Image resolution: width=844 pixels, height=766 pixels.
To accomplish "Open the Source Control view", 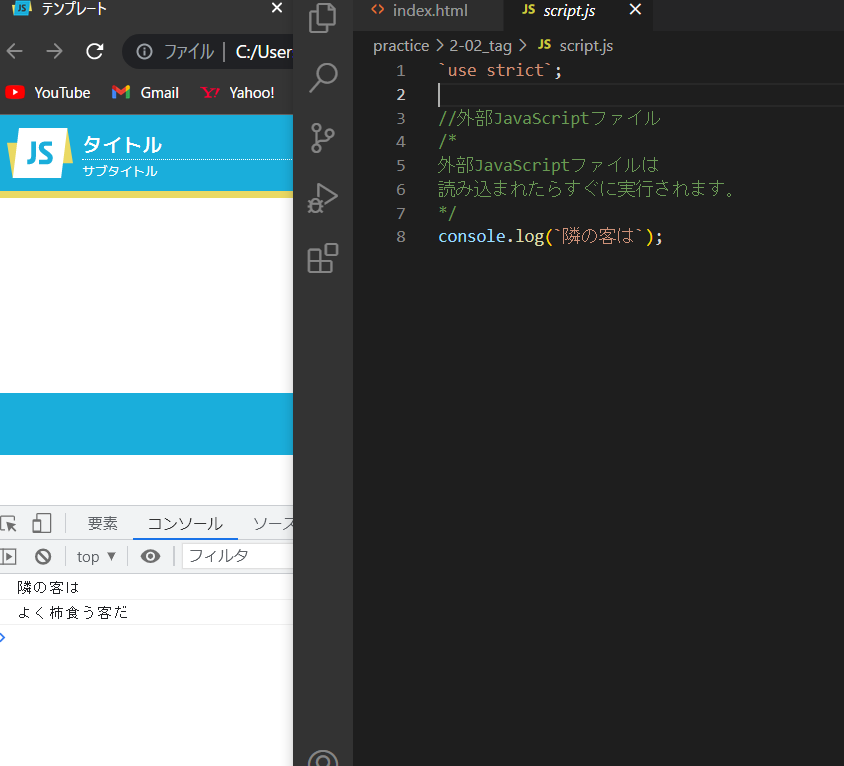I will coord(322,138).
